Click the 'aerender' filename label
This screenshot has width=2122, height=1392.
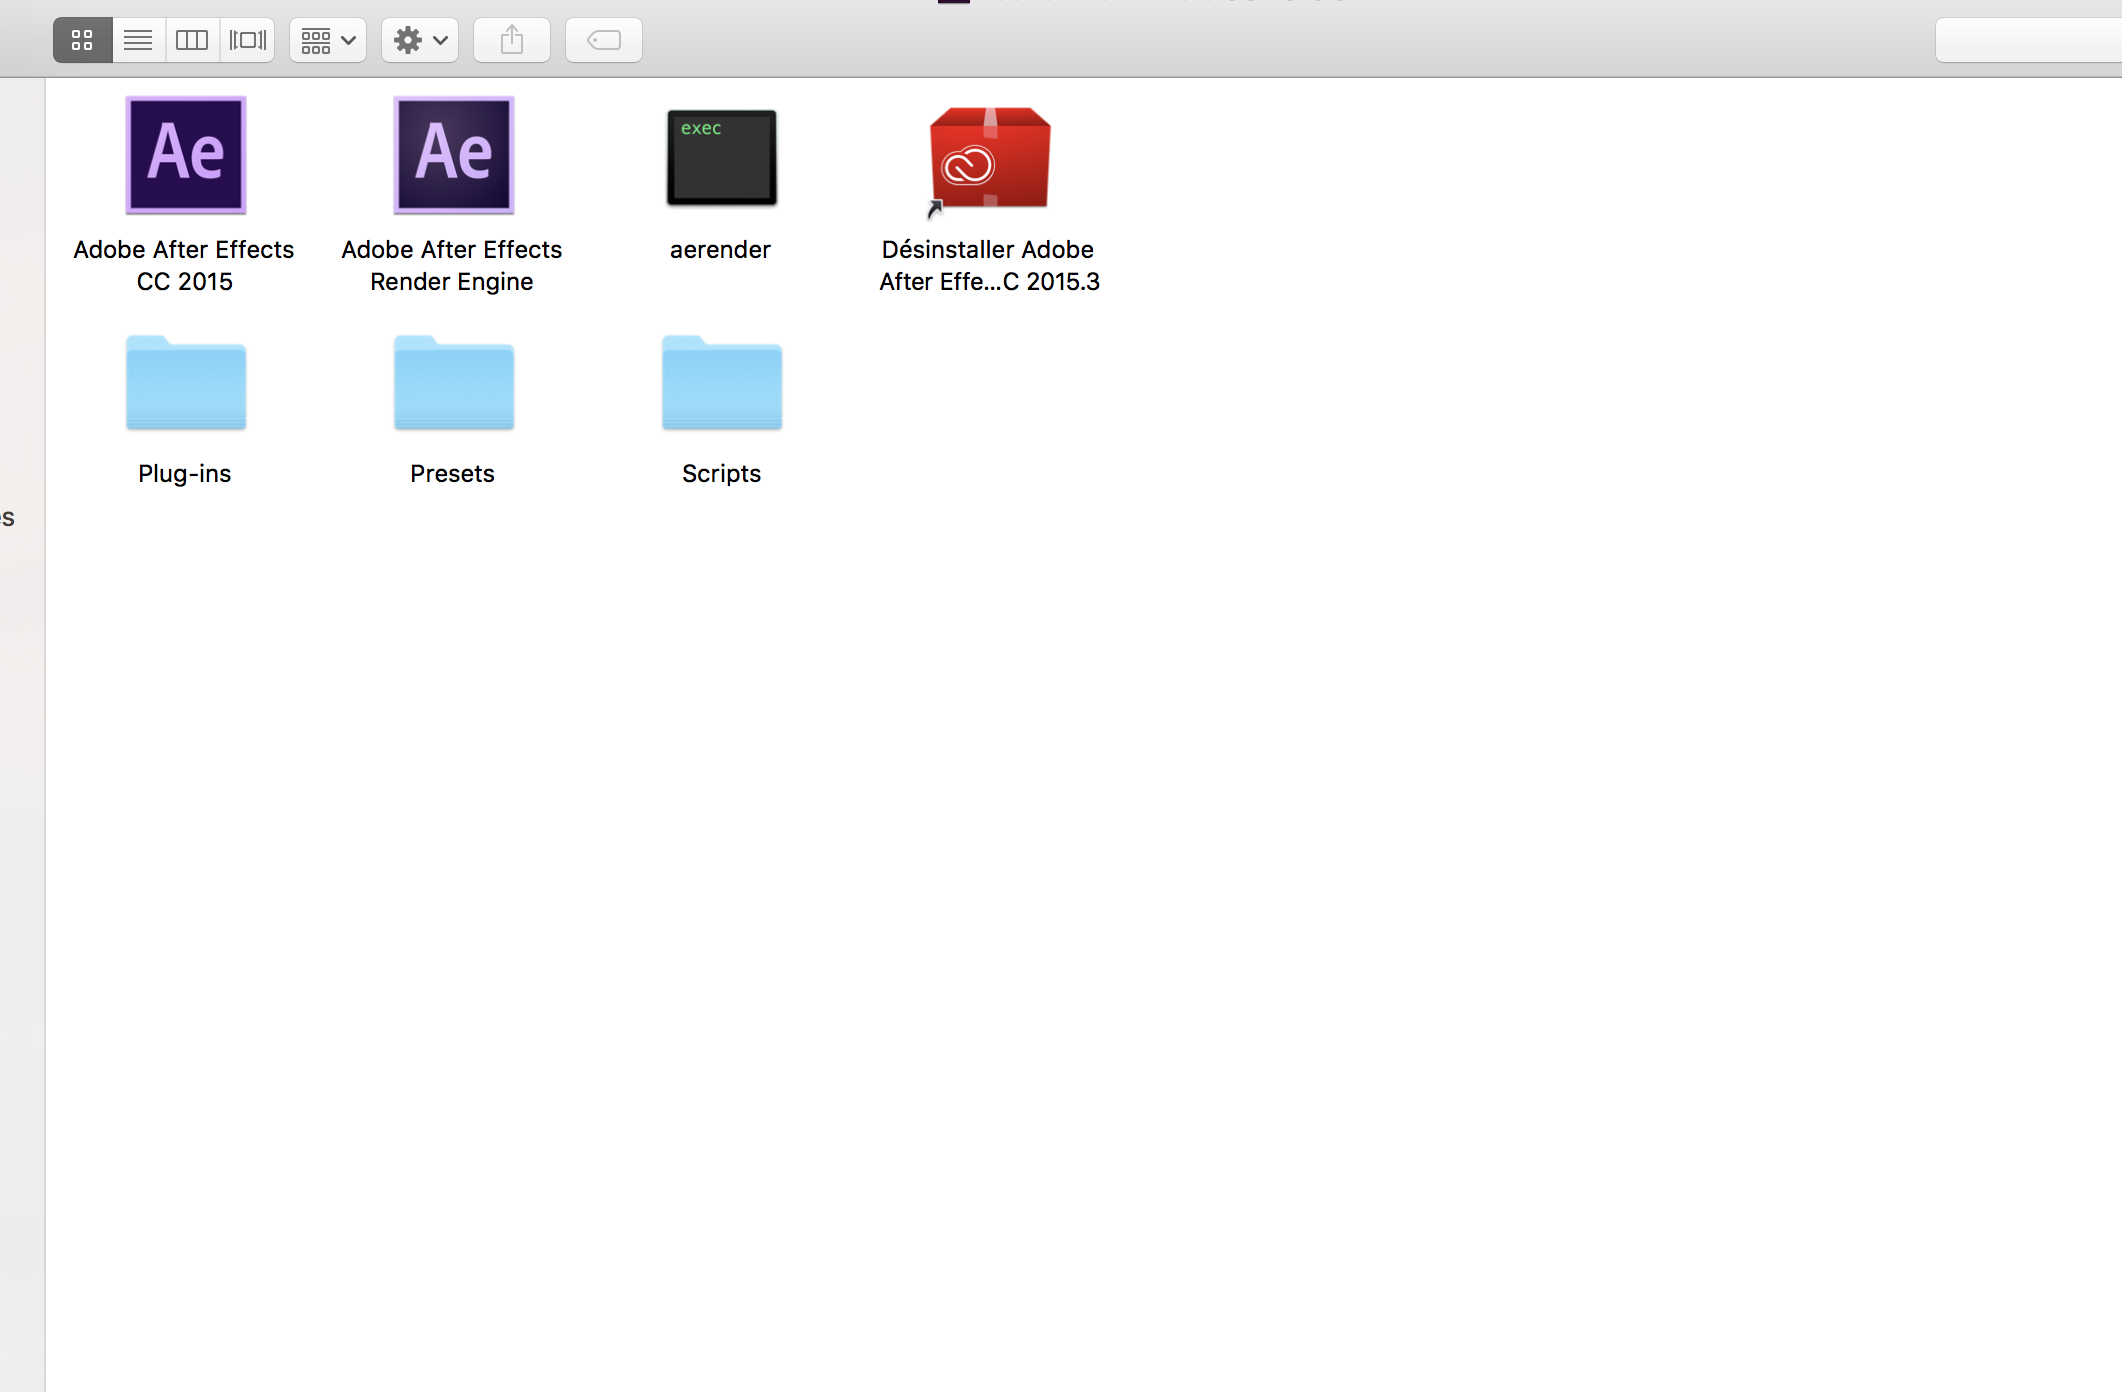[x=720, y=250]
